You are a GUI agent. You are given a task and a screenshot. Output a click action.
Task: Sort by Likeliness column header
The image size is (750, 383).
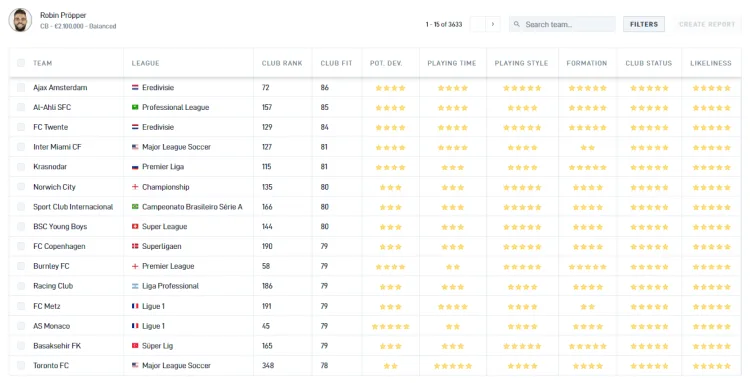[711, 63]
